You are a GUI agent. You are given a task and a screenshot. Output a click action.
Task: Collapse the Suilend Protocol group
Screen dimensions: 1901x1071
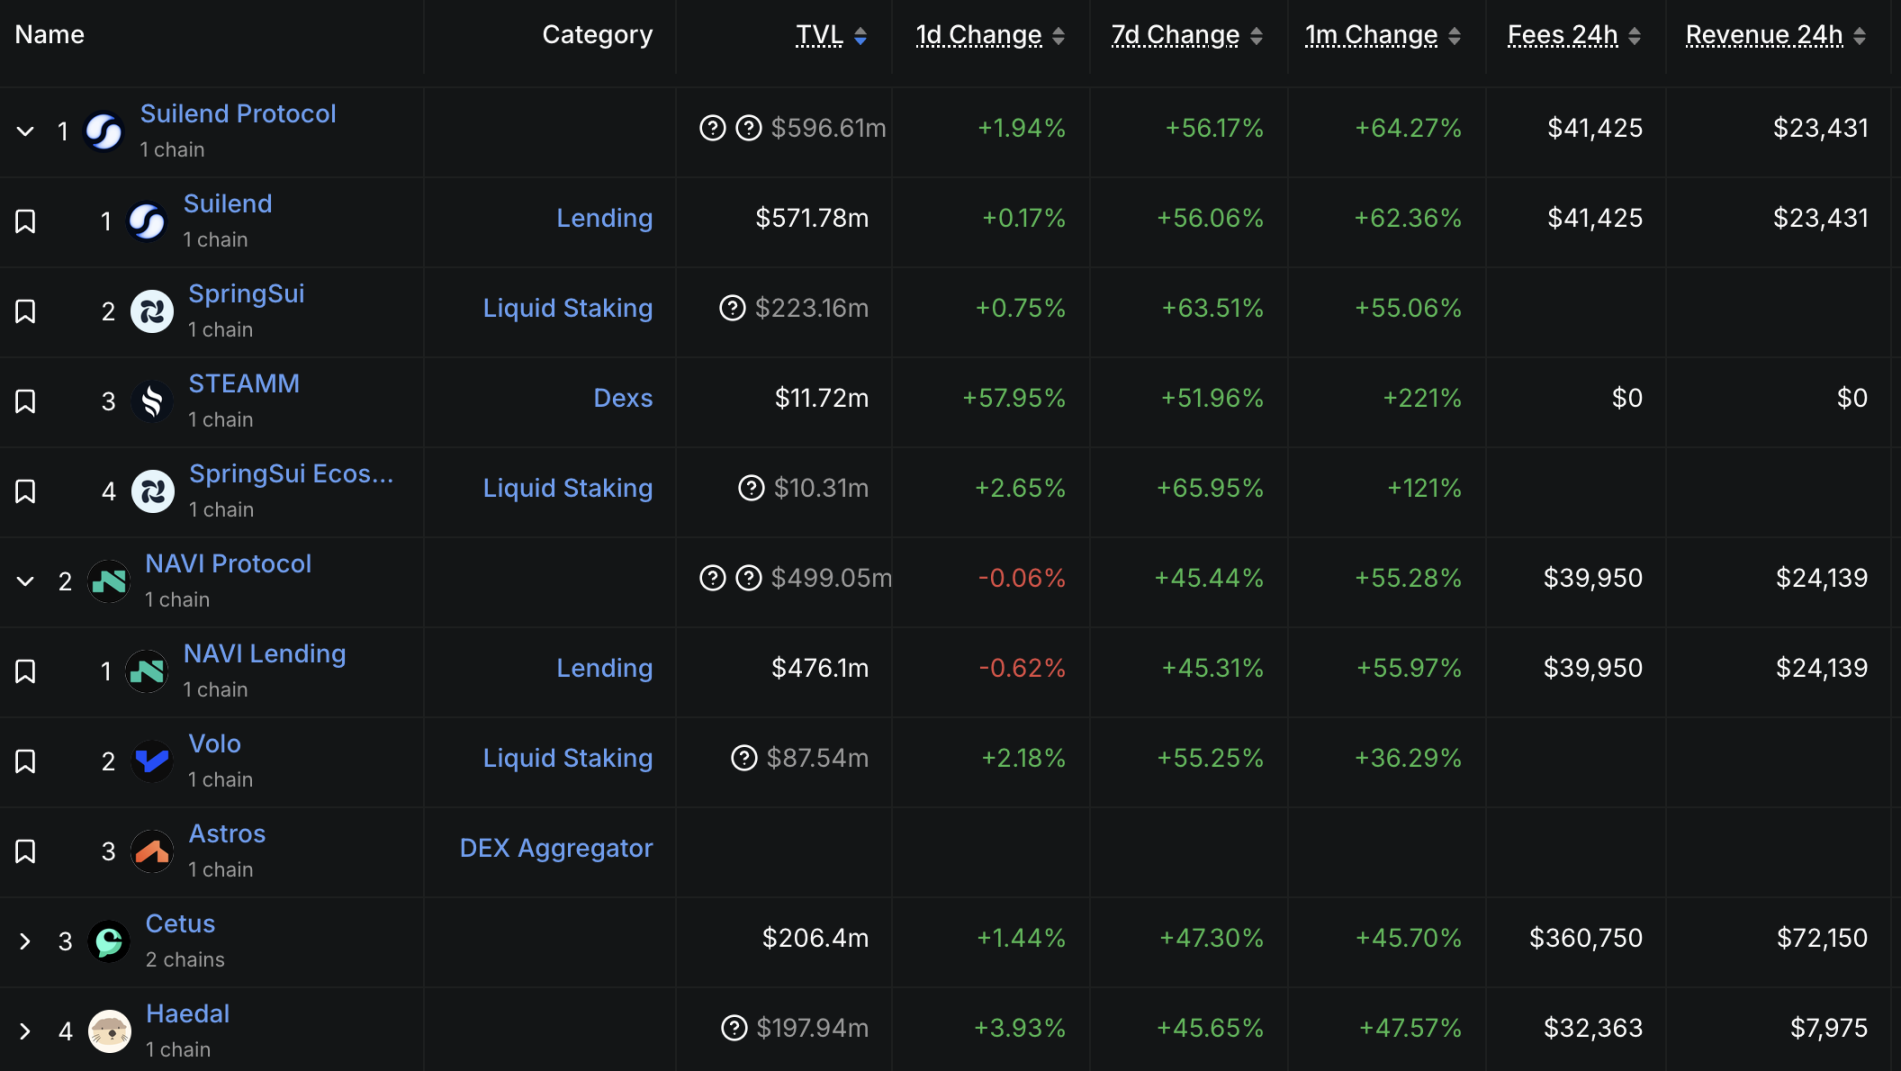tap(26, 131)
